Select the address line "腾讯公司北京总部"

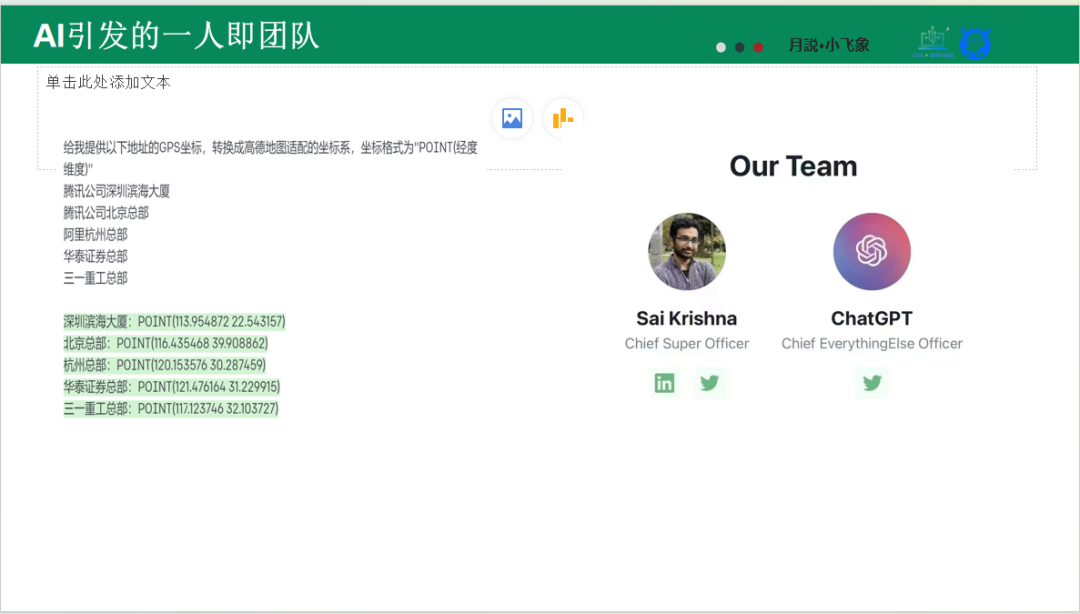106,213
